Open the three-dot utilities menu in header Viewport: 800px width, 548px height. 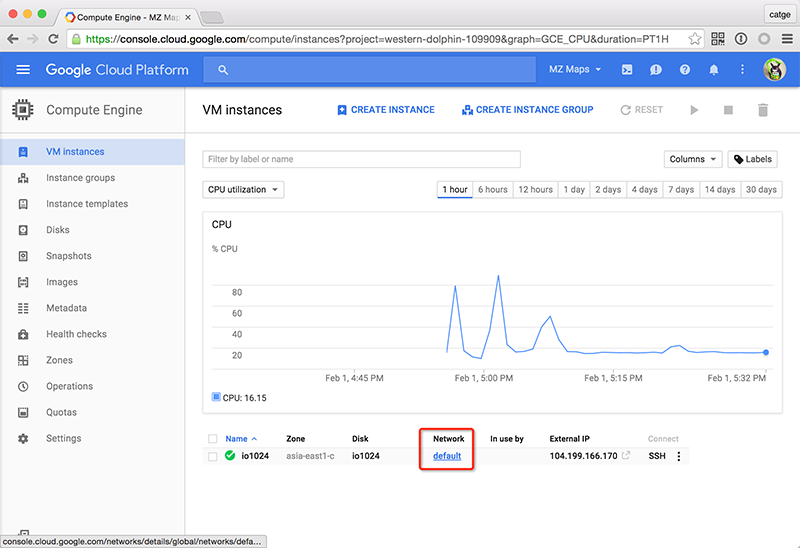click(742, 69)
